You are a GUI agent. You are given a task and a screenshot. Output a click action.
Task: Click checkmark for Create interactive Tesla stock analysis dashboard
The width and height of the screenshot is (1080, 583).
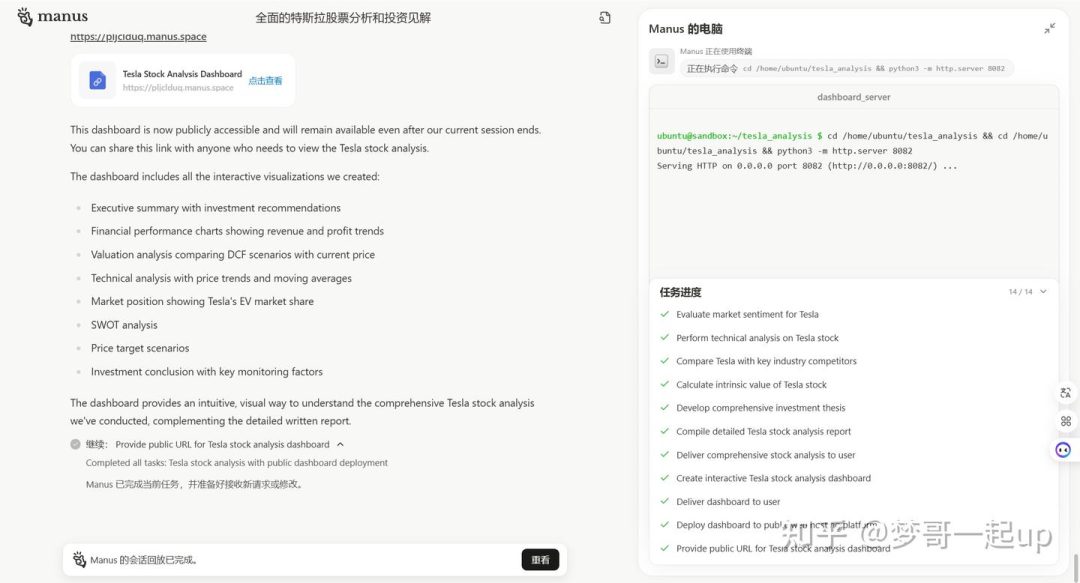[665, 478]
